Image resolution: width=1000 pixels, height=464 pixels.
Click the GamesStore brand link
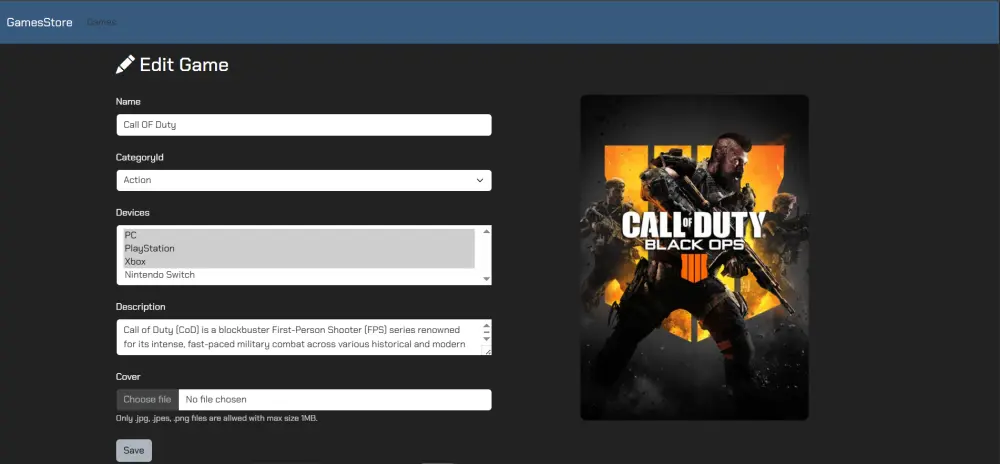(x=40, y=22)
